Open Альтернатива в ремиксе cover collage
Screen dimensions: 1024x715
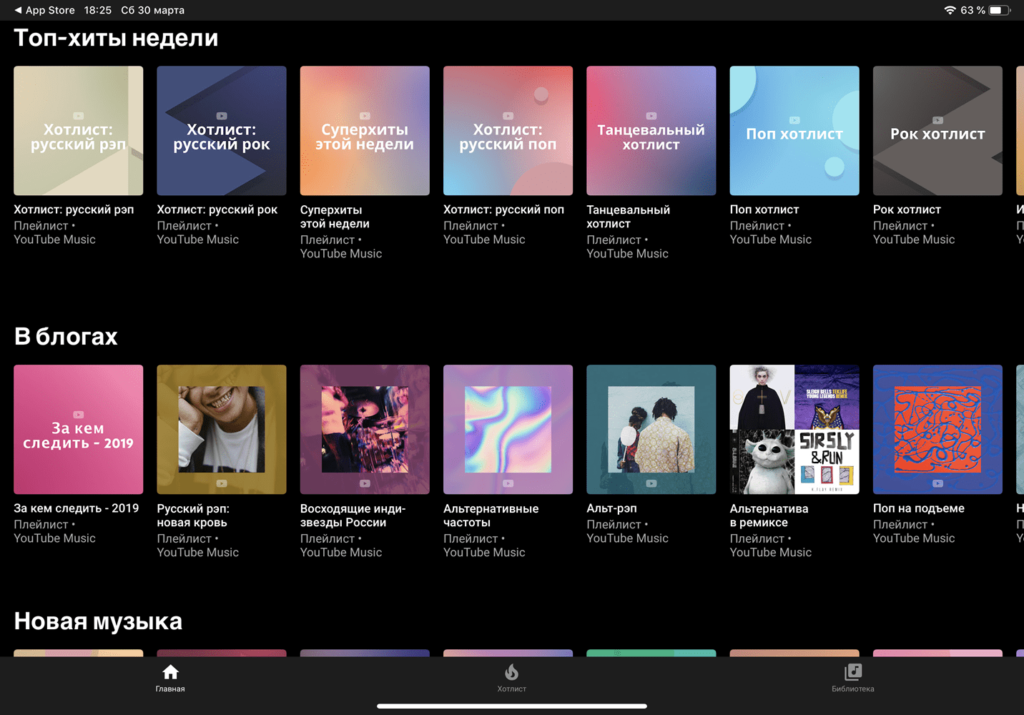pos(794,429)
